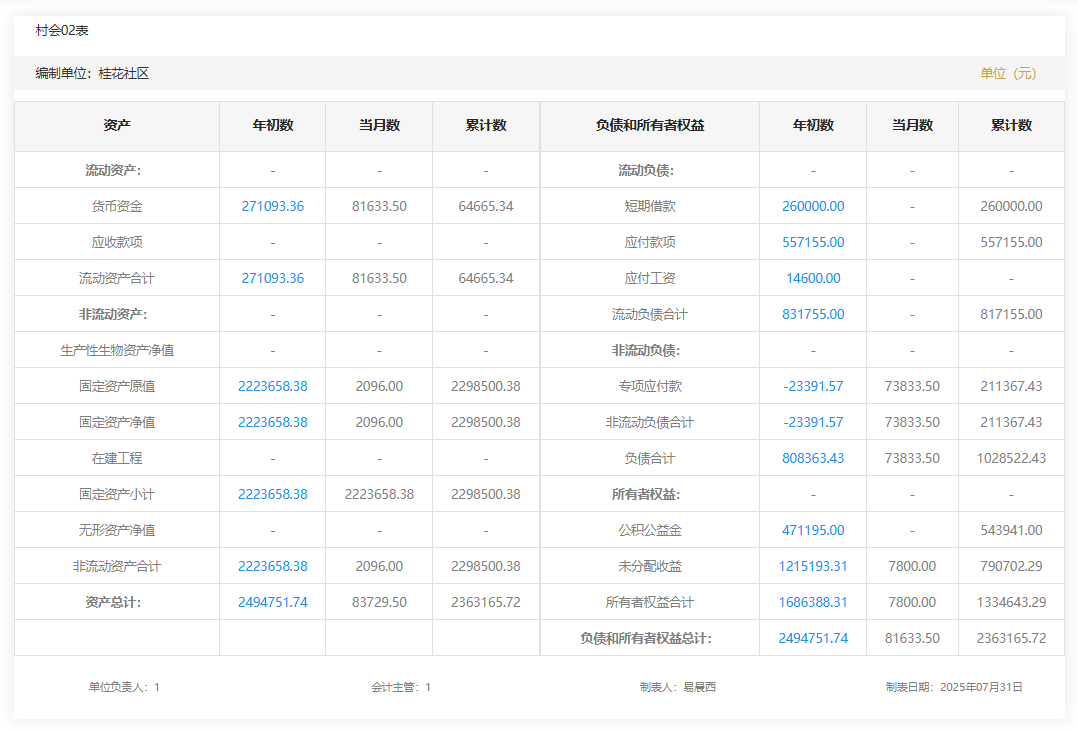This screenshot has width=1078, height=731.
Task: Select the 负债合计 累计数 cell 1028522.43
Action: tap(1011, 458)
